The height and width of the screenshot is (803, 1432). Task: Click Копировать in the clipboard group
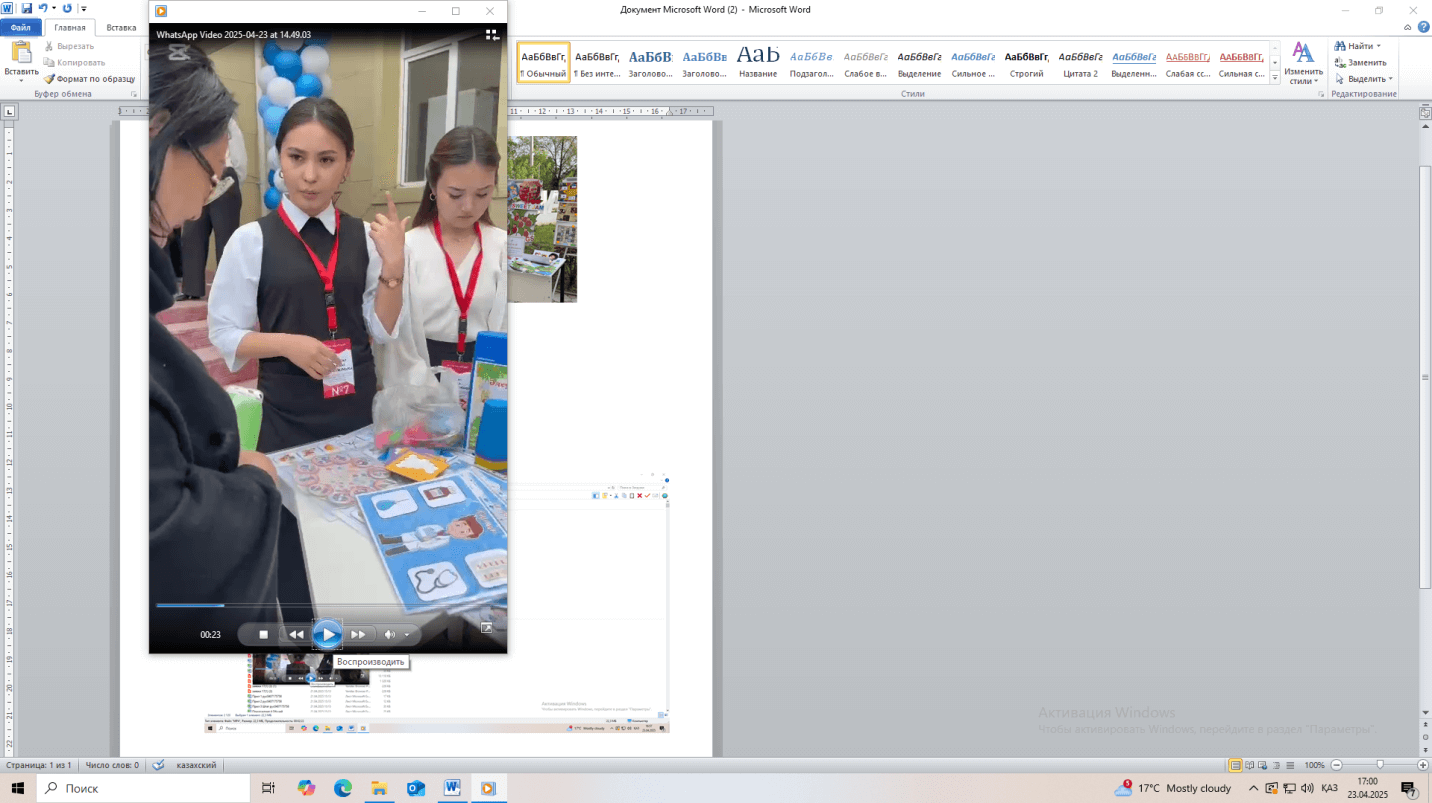pyautogui.click(x=73, y=62)
